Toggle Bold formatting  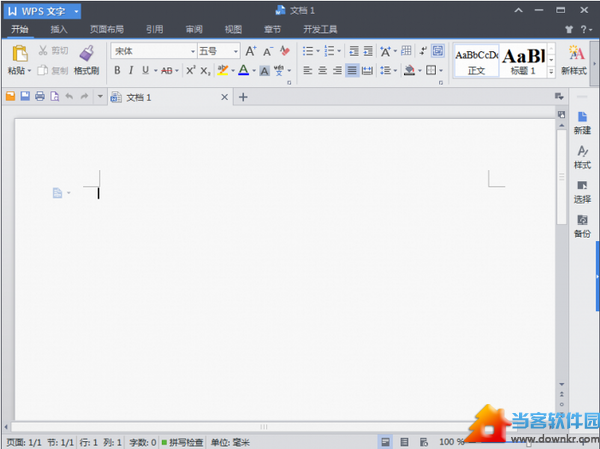click(x=117, y=70)
